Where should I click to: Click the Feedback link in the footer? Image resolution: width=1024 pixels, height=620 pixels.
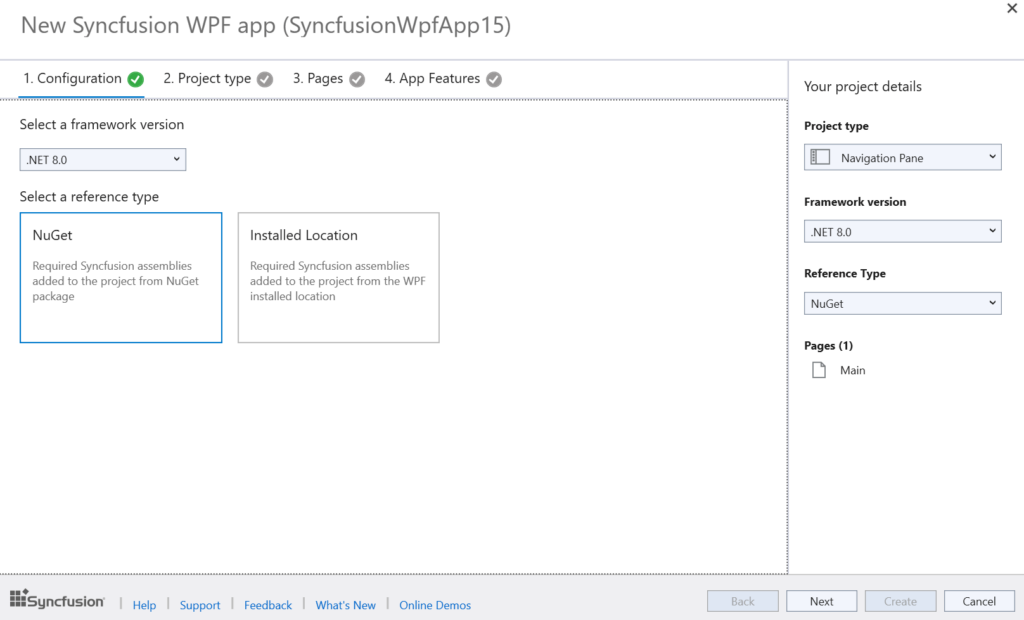point(267,605)
